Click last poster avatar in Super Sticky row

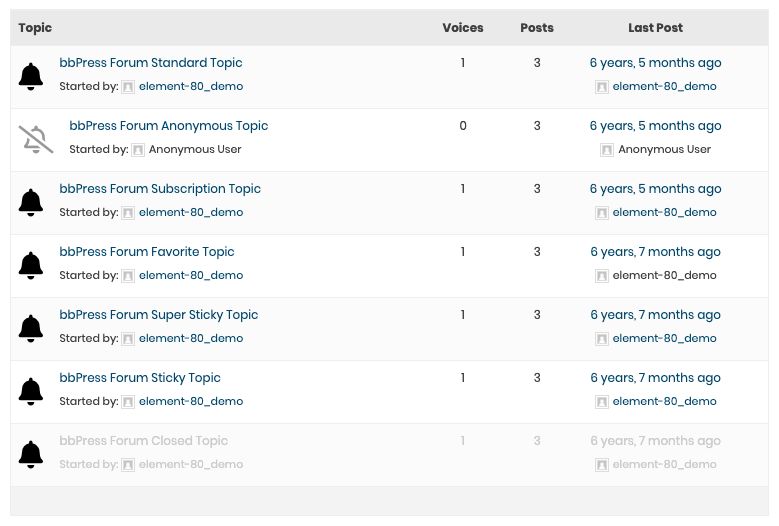pos(602,339)
